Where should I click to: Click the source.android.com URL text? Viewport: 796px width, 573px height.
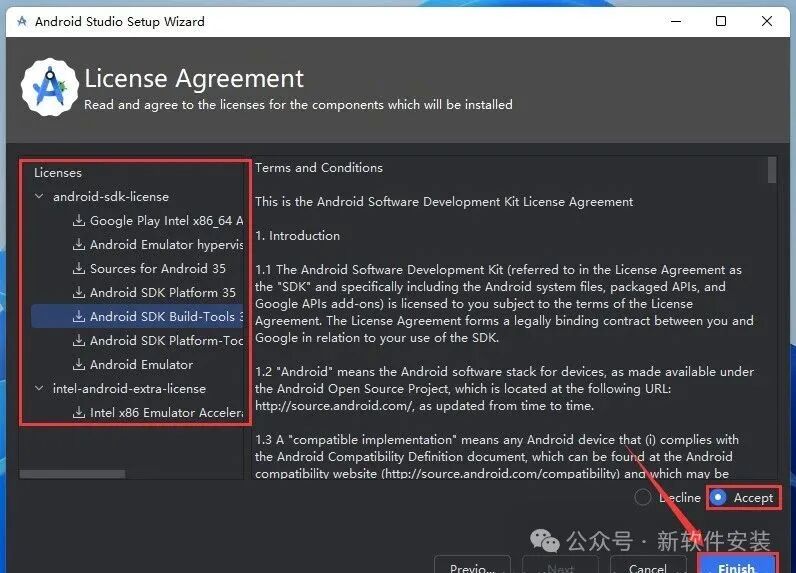(x=334, y=406)
